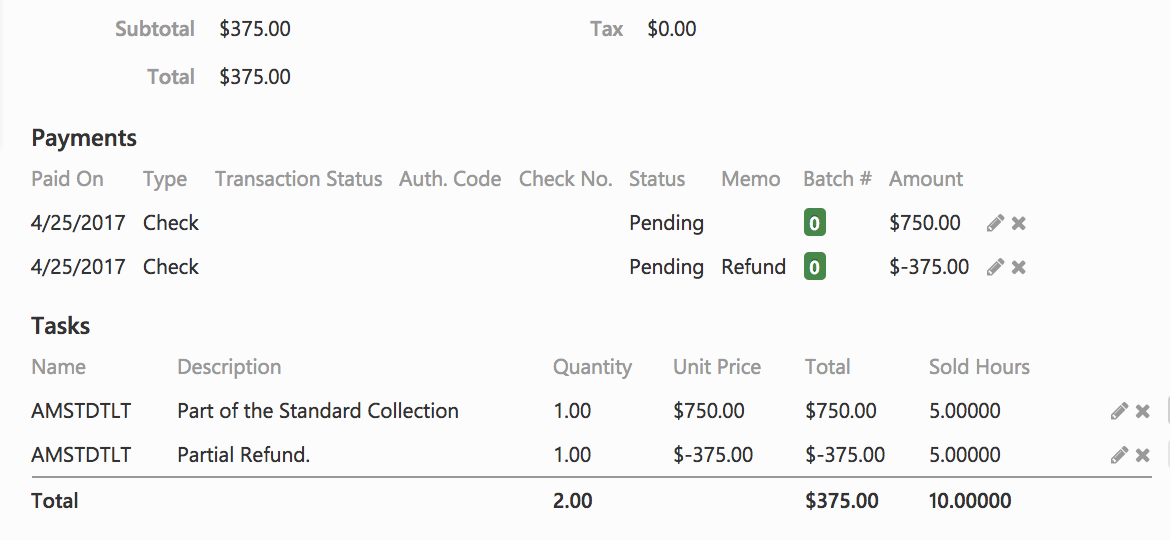Remove the $-375.00 refund payment
This screenshot has height=540, width=1170.
click(x=1019, y=267)
